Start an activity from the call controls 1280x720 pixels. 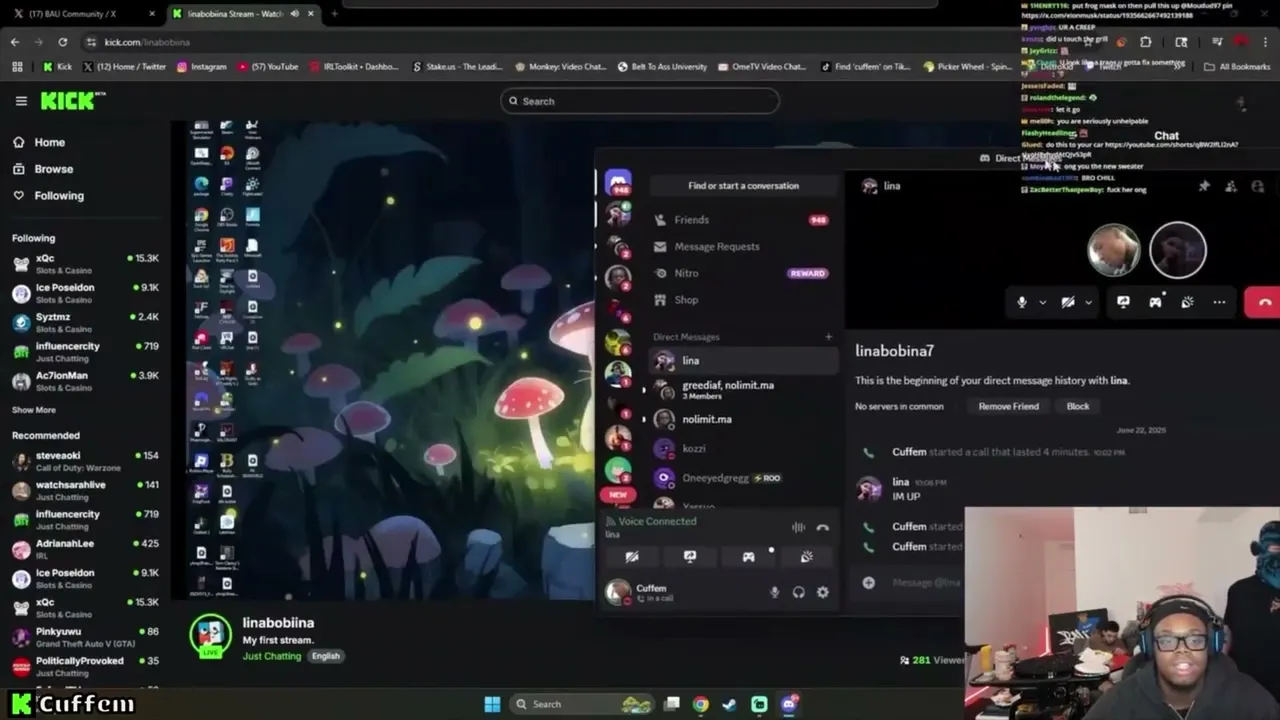pos(1155,302)
